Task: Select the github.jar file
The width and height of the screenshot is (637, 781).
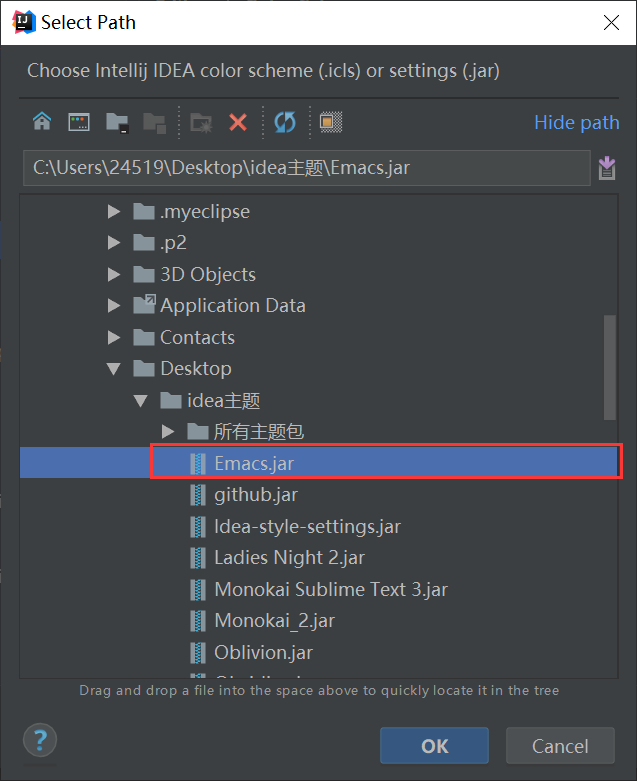Action: tap(319, 495)
